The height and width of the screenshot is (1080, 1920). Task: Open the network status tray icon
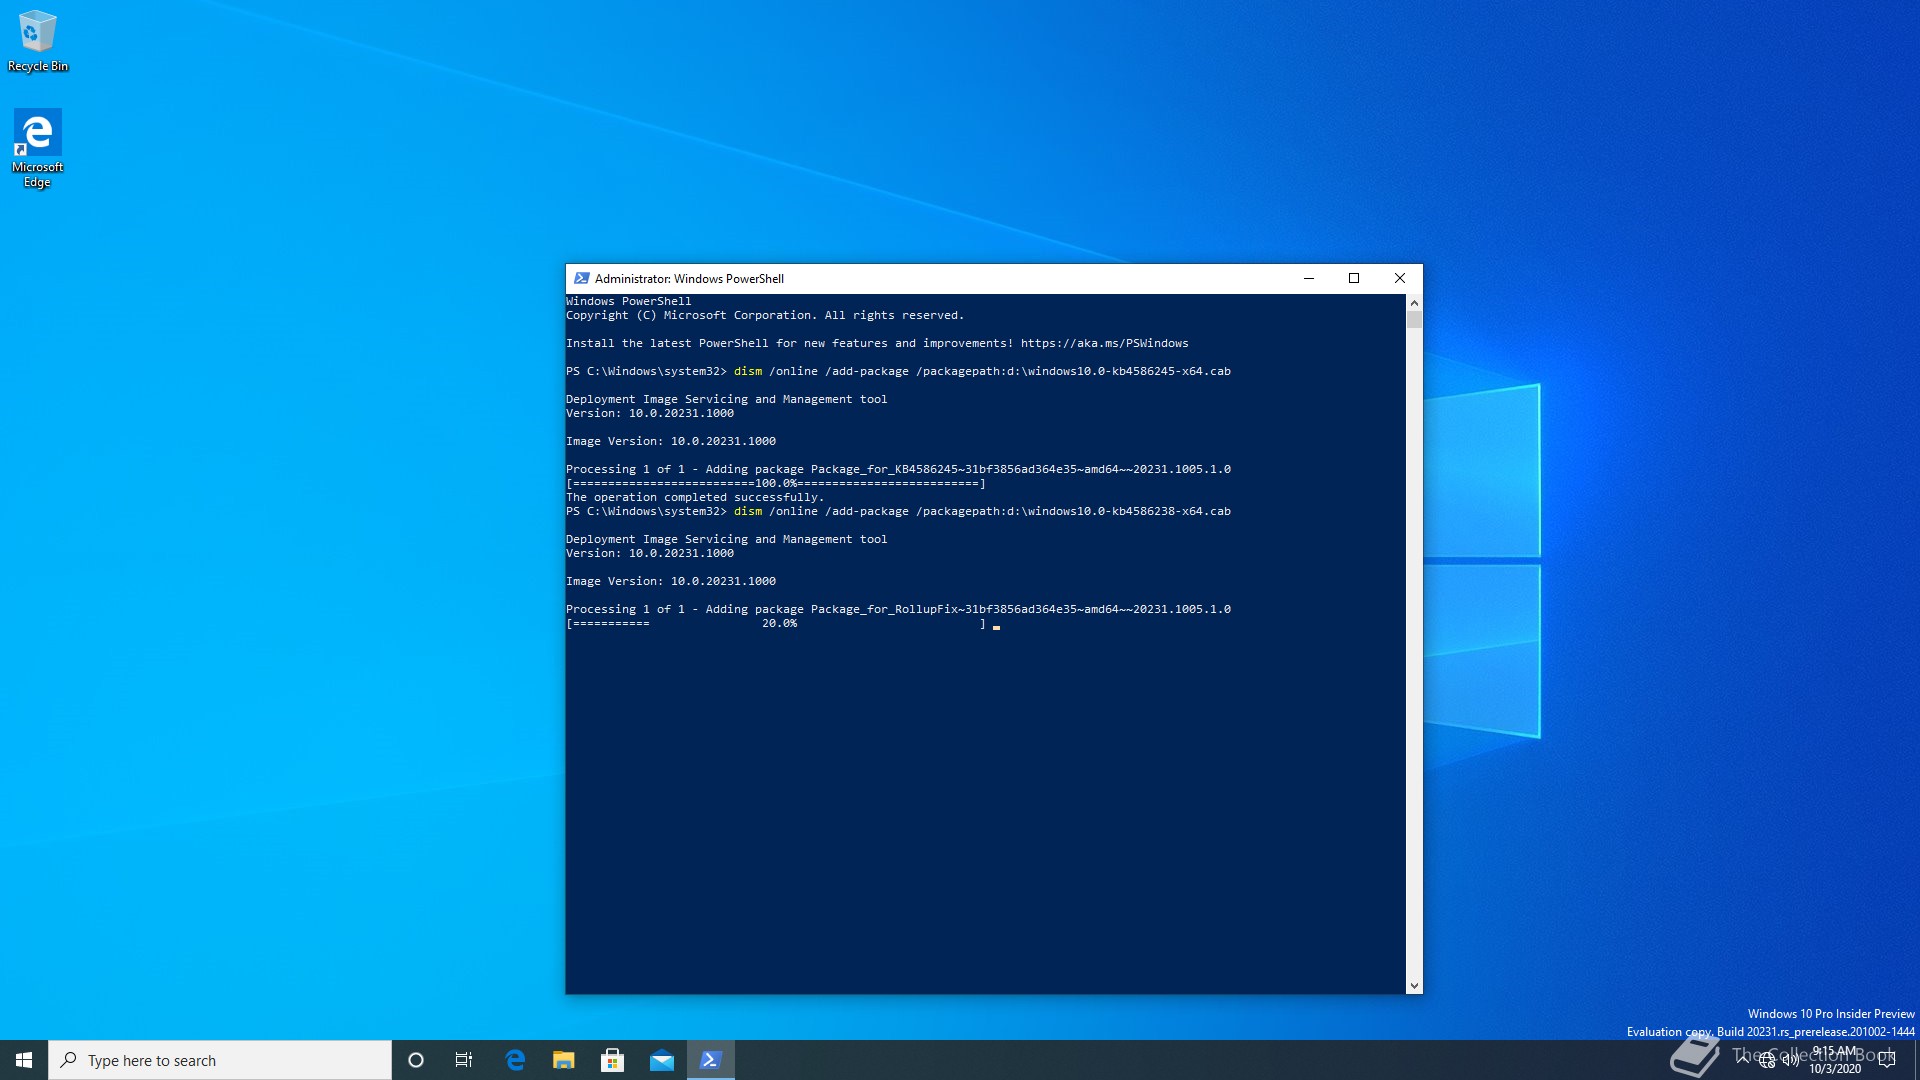pos(1767,1060)
